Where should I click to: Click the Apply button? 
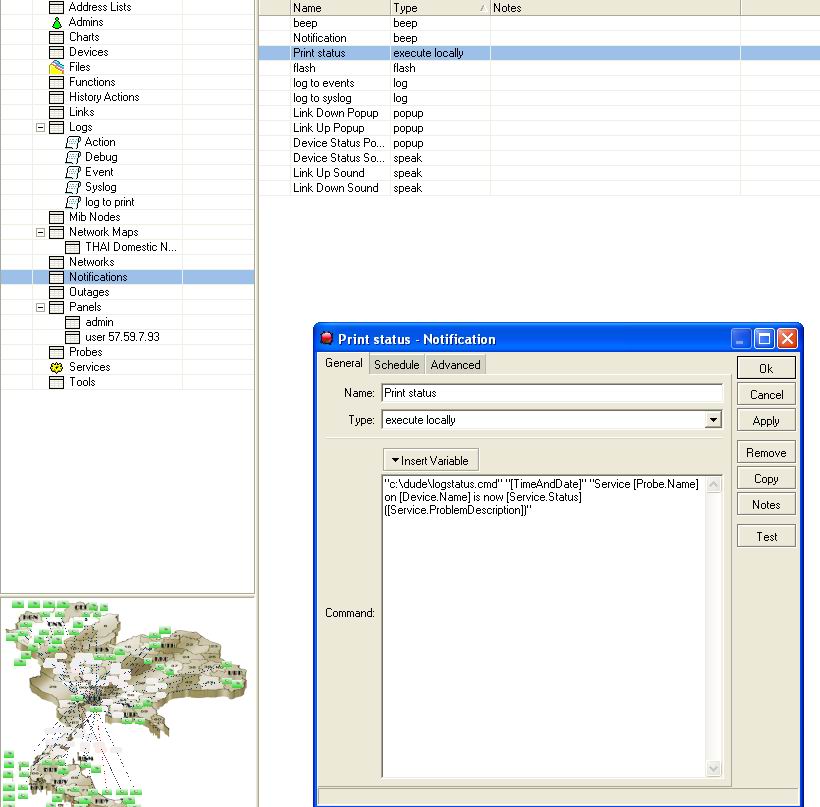(766, 420)
